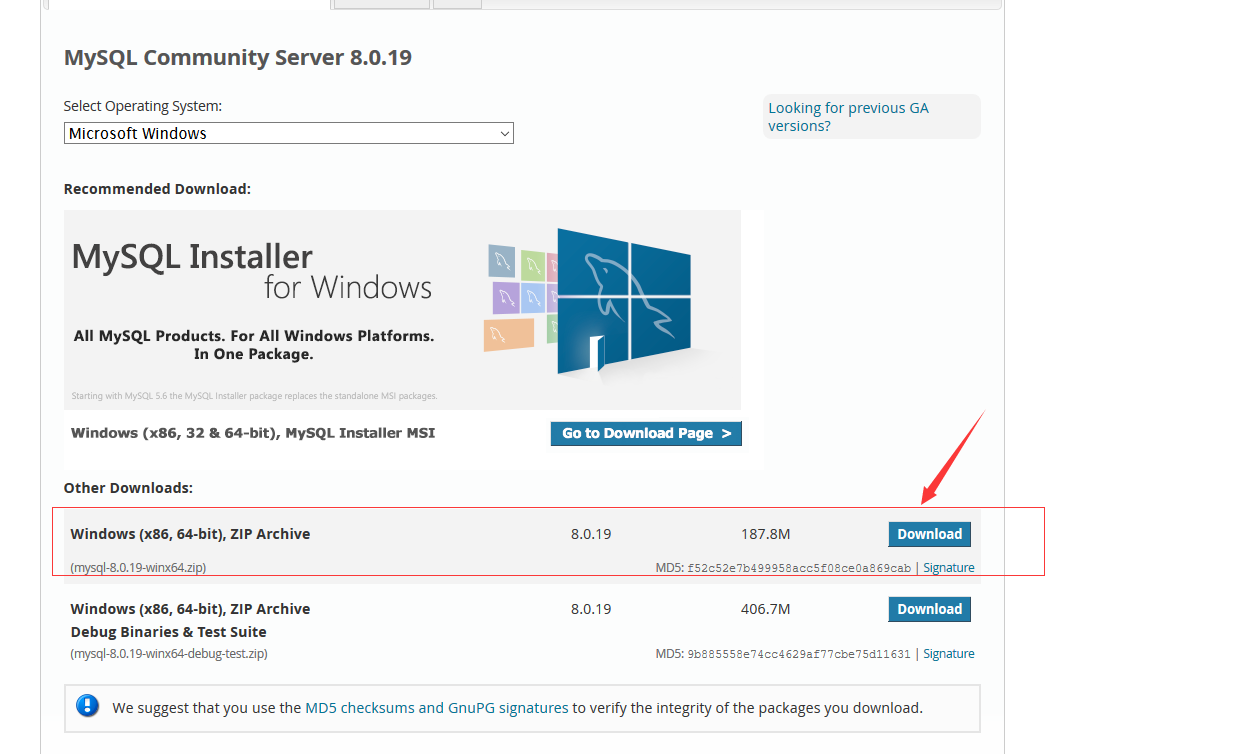Select the MD5 hash of the ZIP Archive
The image size is (1239, 754).
(798, 567)
